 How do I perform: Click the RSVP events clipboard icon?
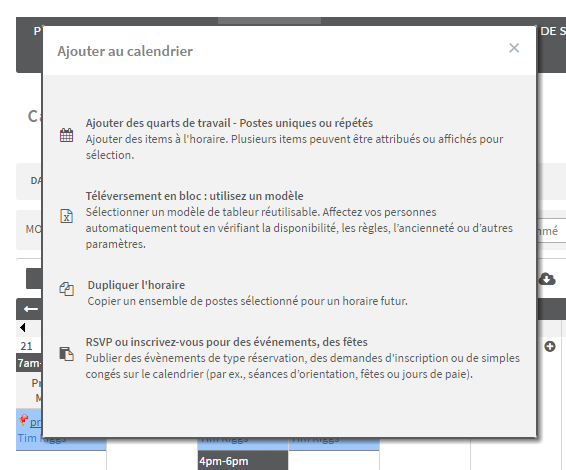click(66, 354)
